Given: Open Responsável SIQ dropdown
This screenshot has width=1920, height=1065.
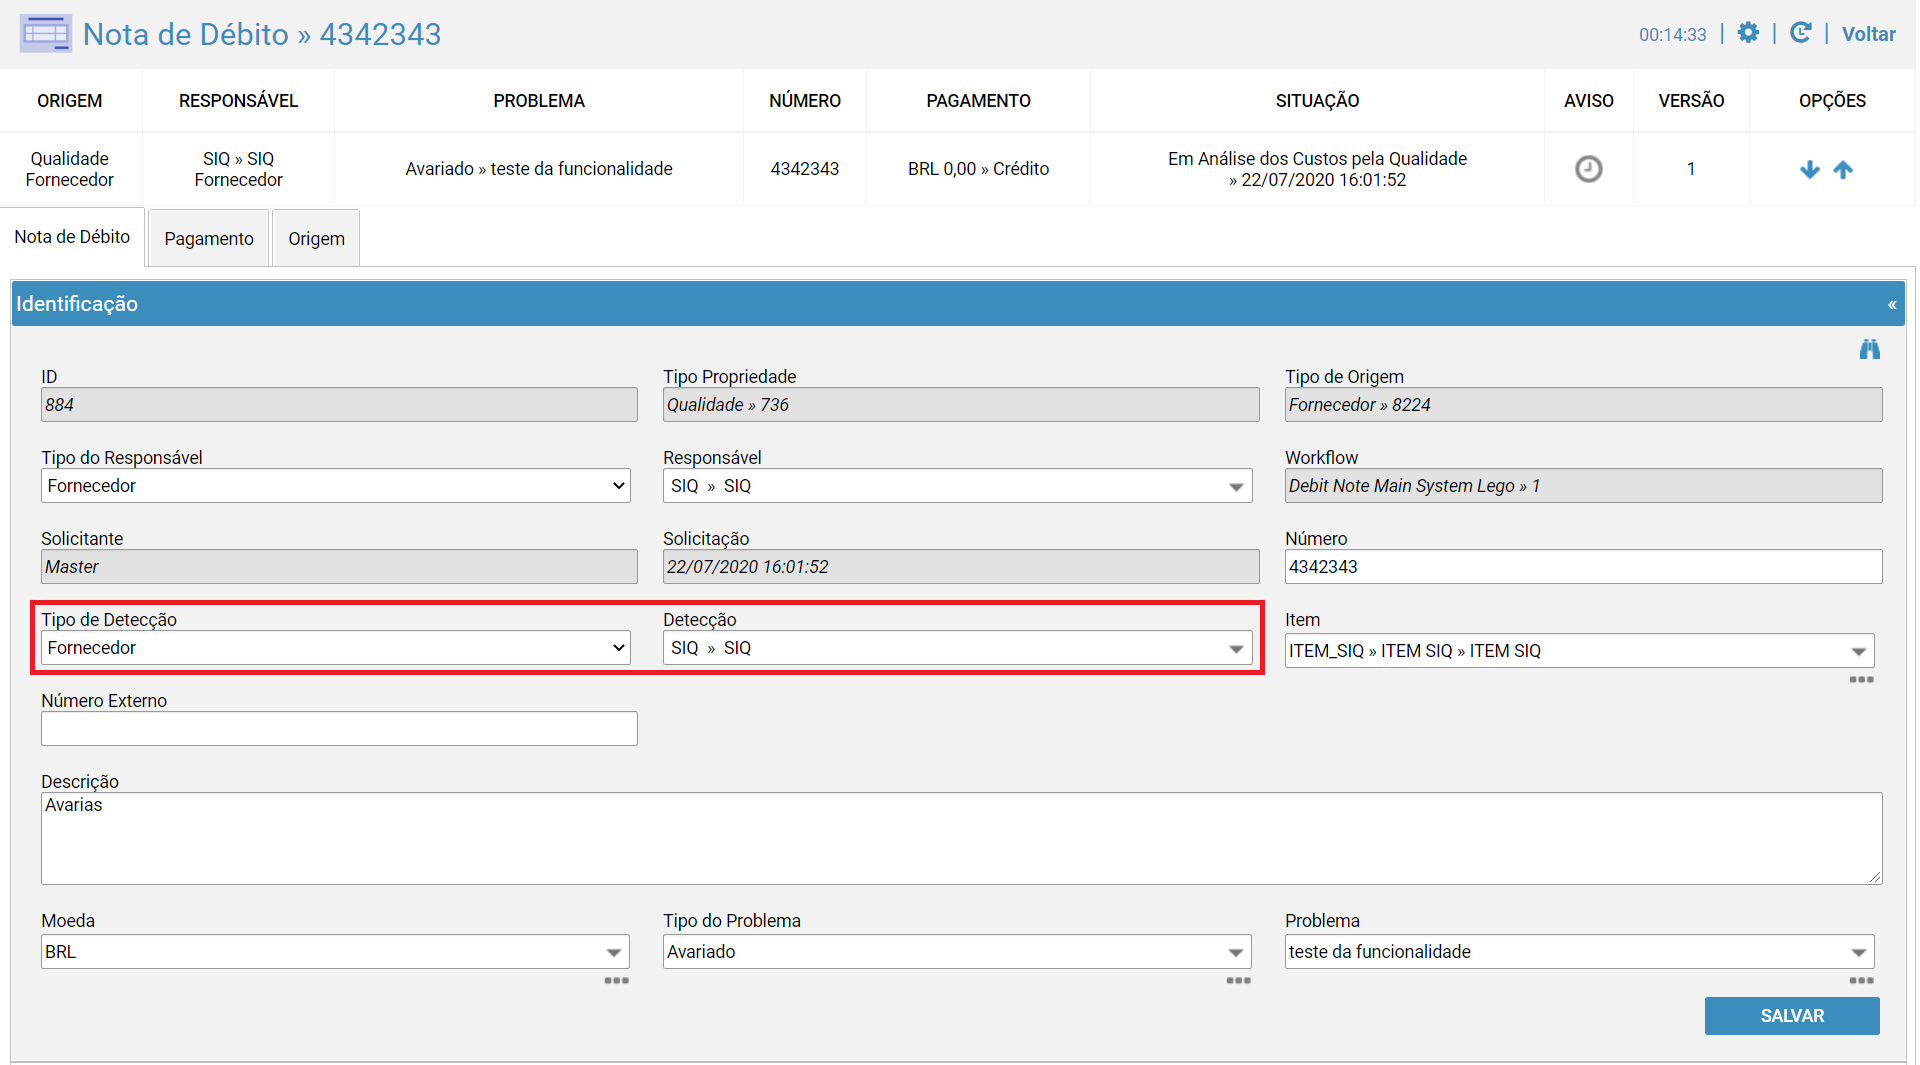Looking at the screenshot, I should [x=957, y=486].
